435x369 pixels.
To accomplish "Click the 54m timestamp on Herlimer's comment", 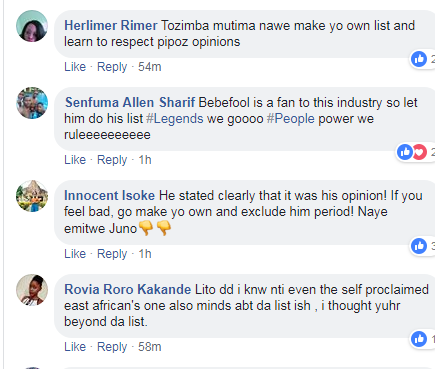I will click(150, 67).
